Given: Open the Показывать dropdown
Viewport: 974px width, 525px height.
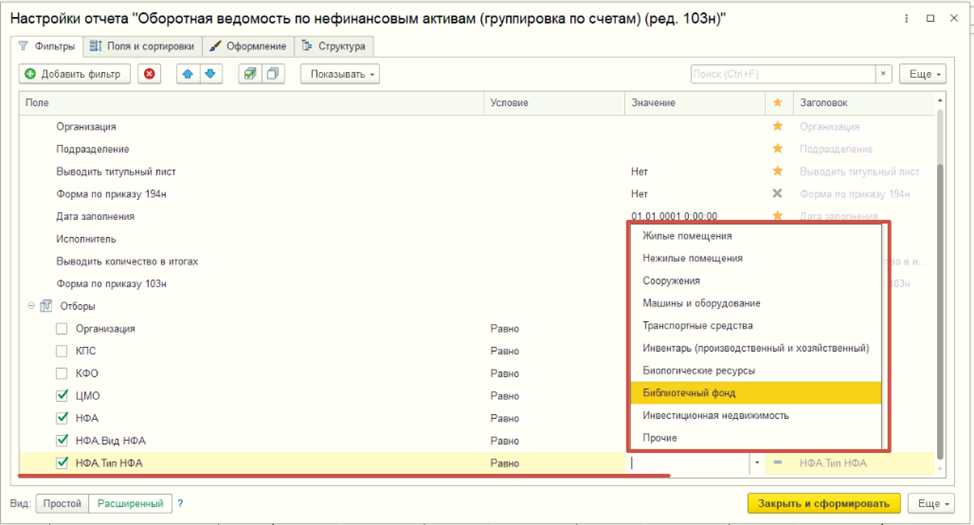Looking at the screenshot, I should point(340,74).
